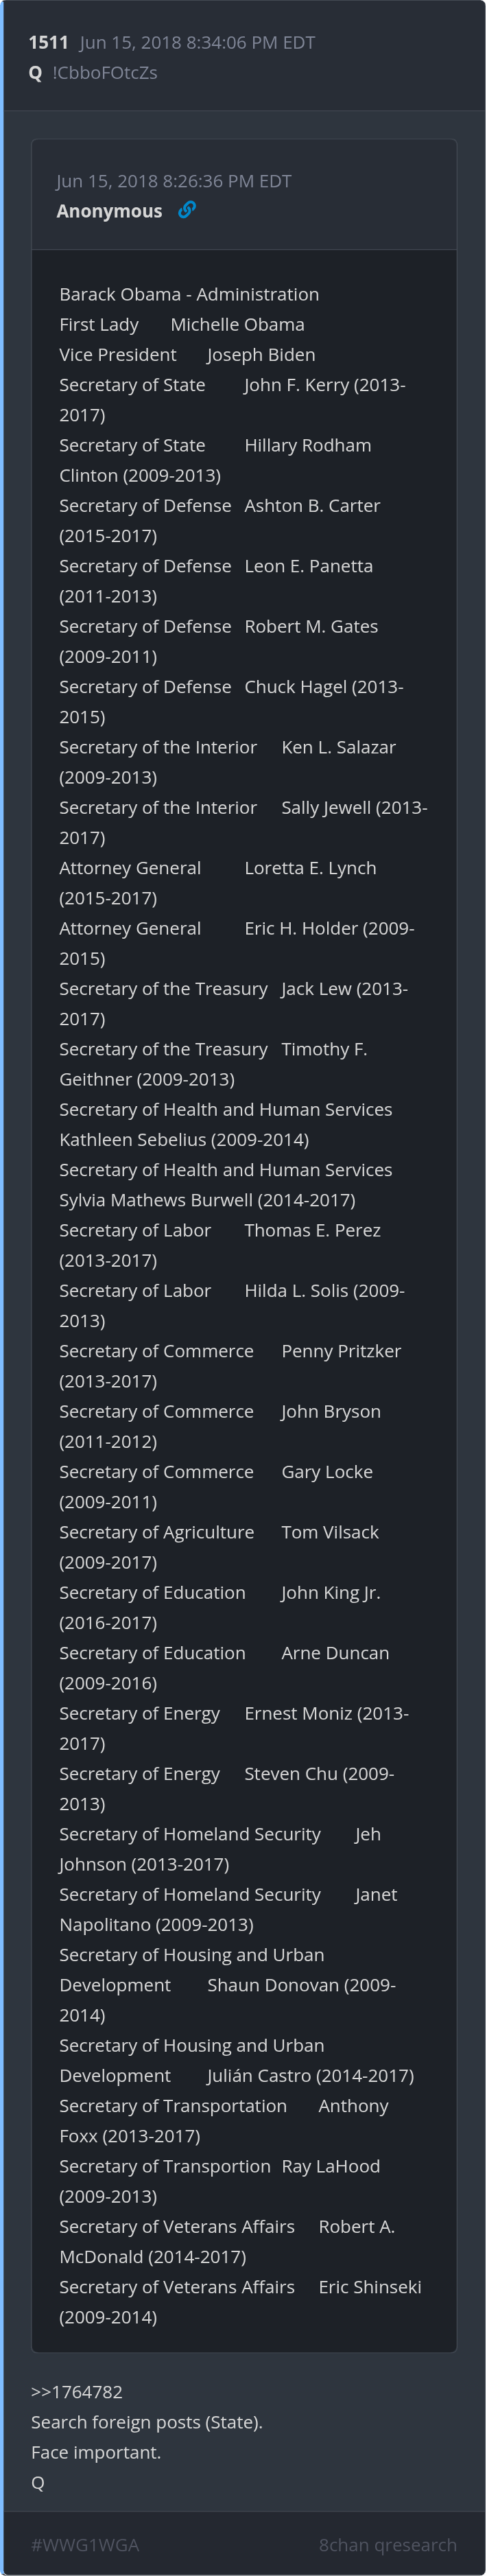Viewport: 487px width, 2576px height.
Task: Open the 8chan qresearch source link
Action: (387, 2544)
